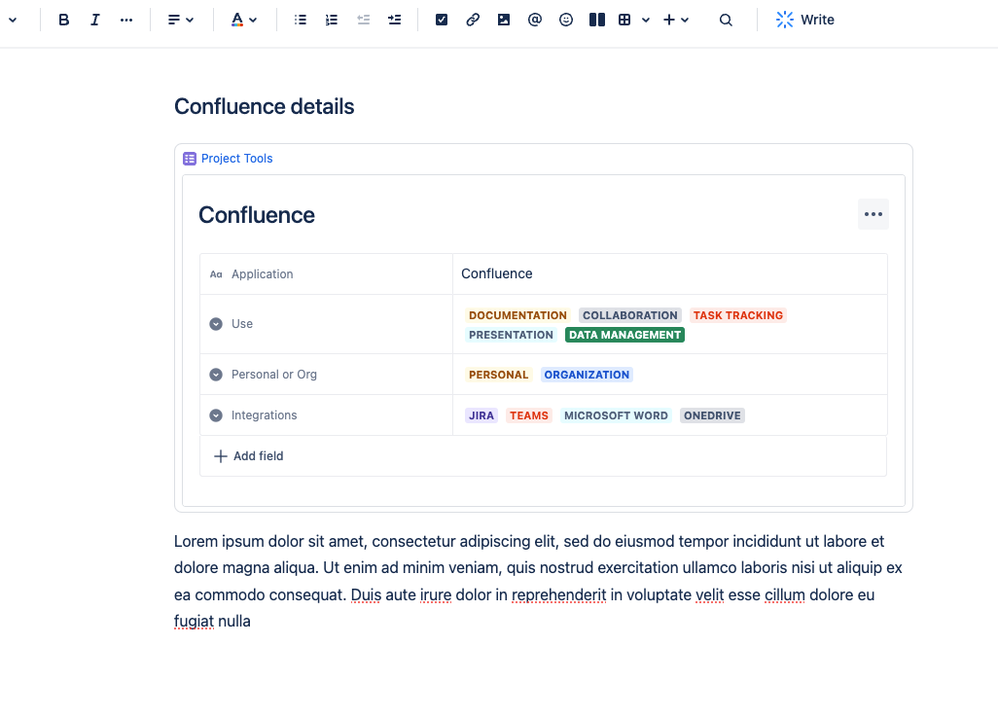The image size is (998, 722).
Task: Click the Project Tools database icon
Action: (190, 159)
